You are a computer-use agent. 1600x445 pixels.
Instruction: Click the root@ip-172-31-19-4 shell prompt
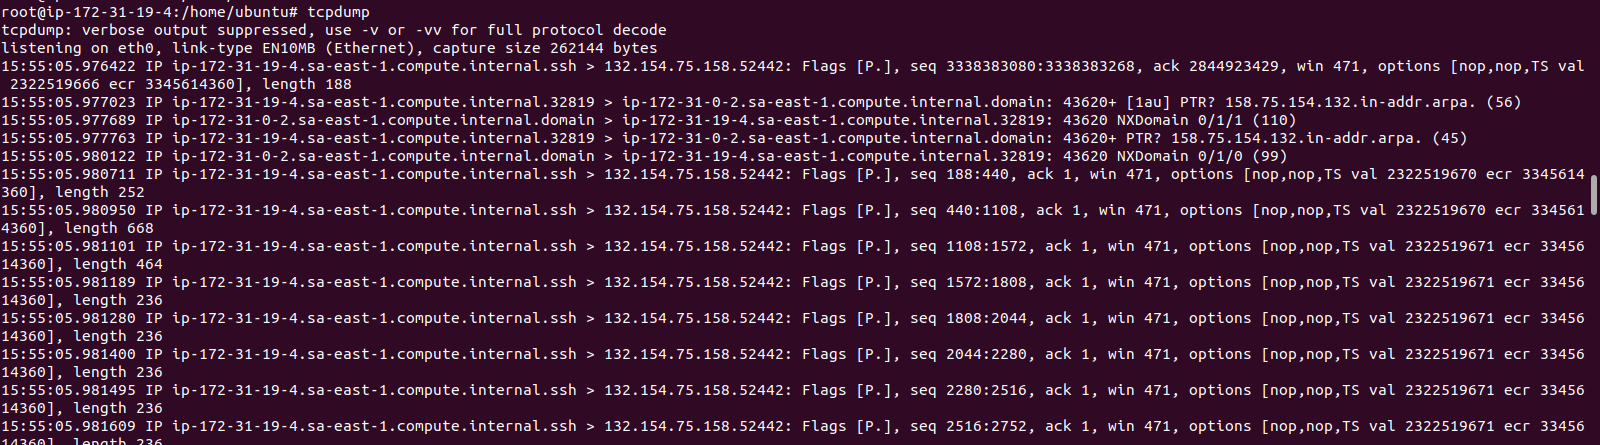click(150, 12)
